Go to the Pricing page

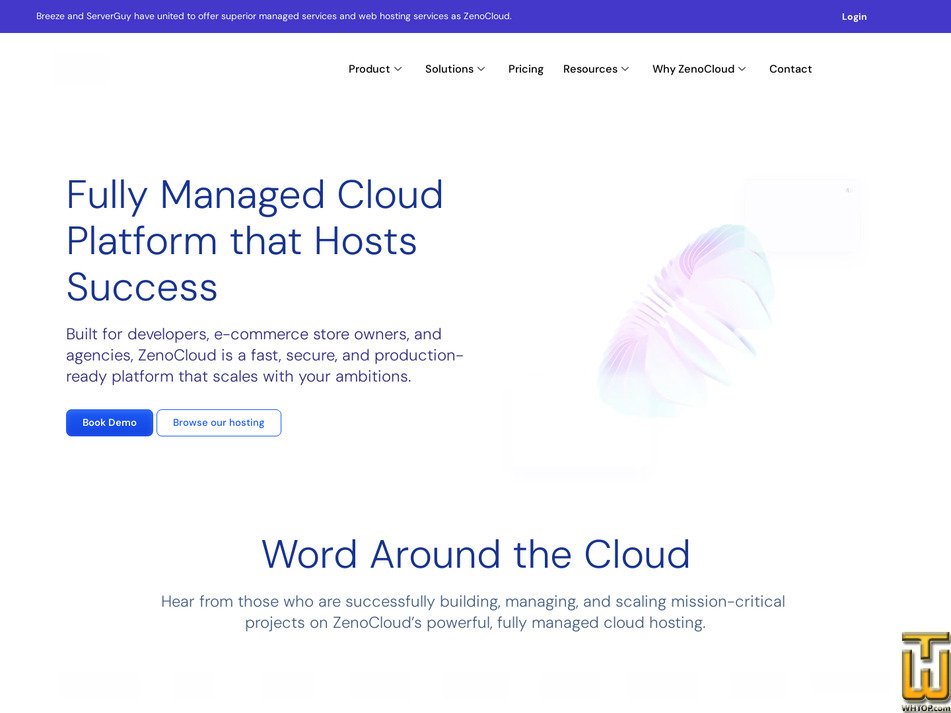coord(525,69)
